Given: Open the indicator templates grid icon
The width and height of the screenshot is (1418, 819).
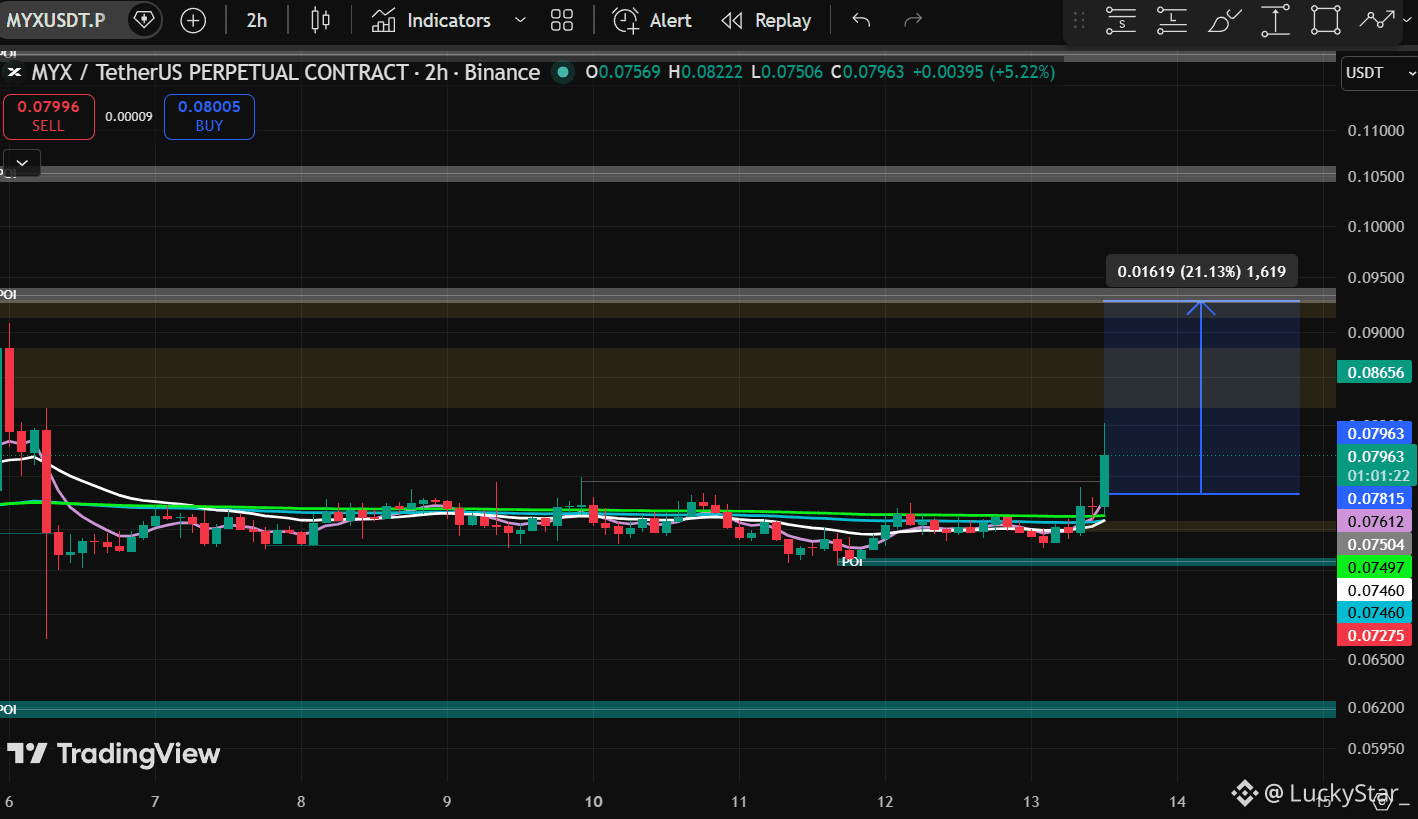Looking at the screenshot, I should tap(562, 20).
